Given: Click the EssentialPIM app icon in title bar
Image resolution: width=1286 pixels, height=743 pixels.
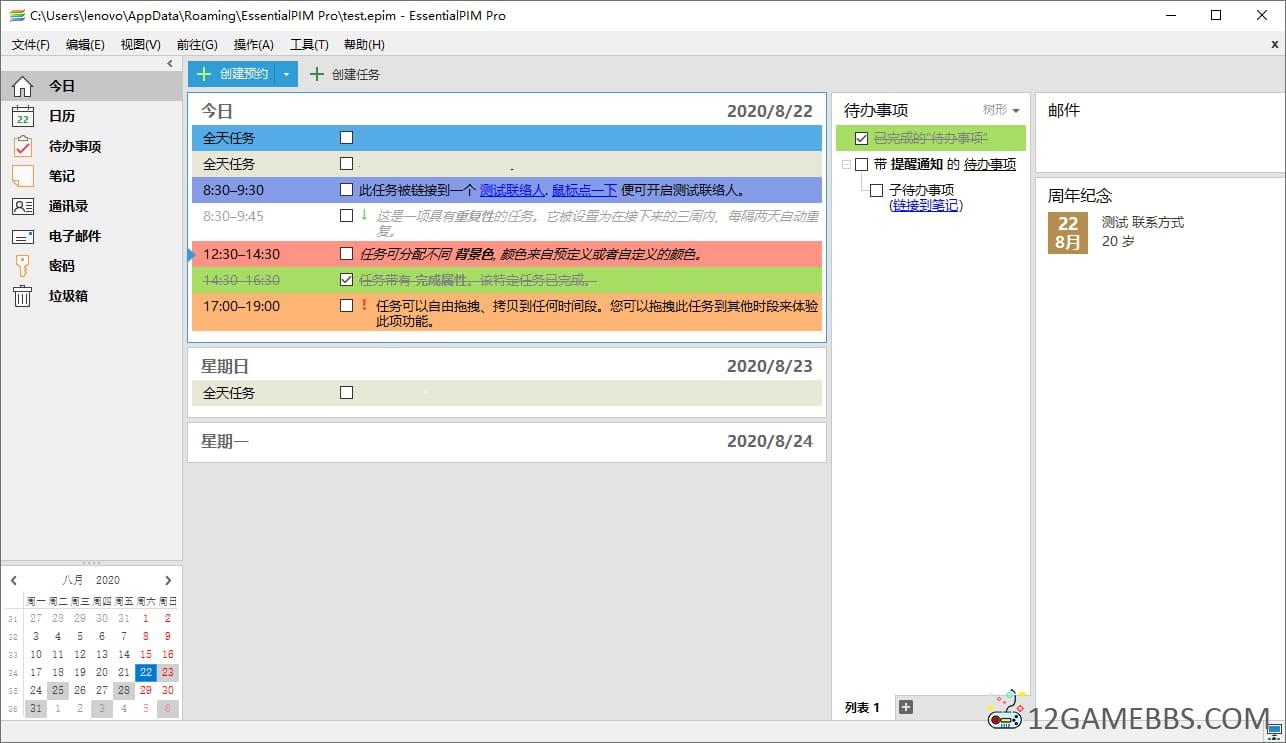Looking at the screenshot, I should coord(17,15).
